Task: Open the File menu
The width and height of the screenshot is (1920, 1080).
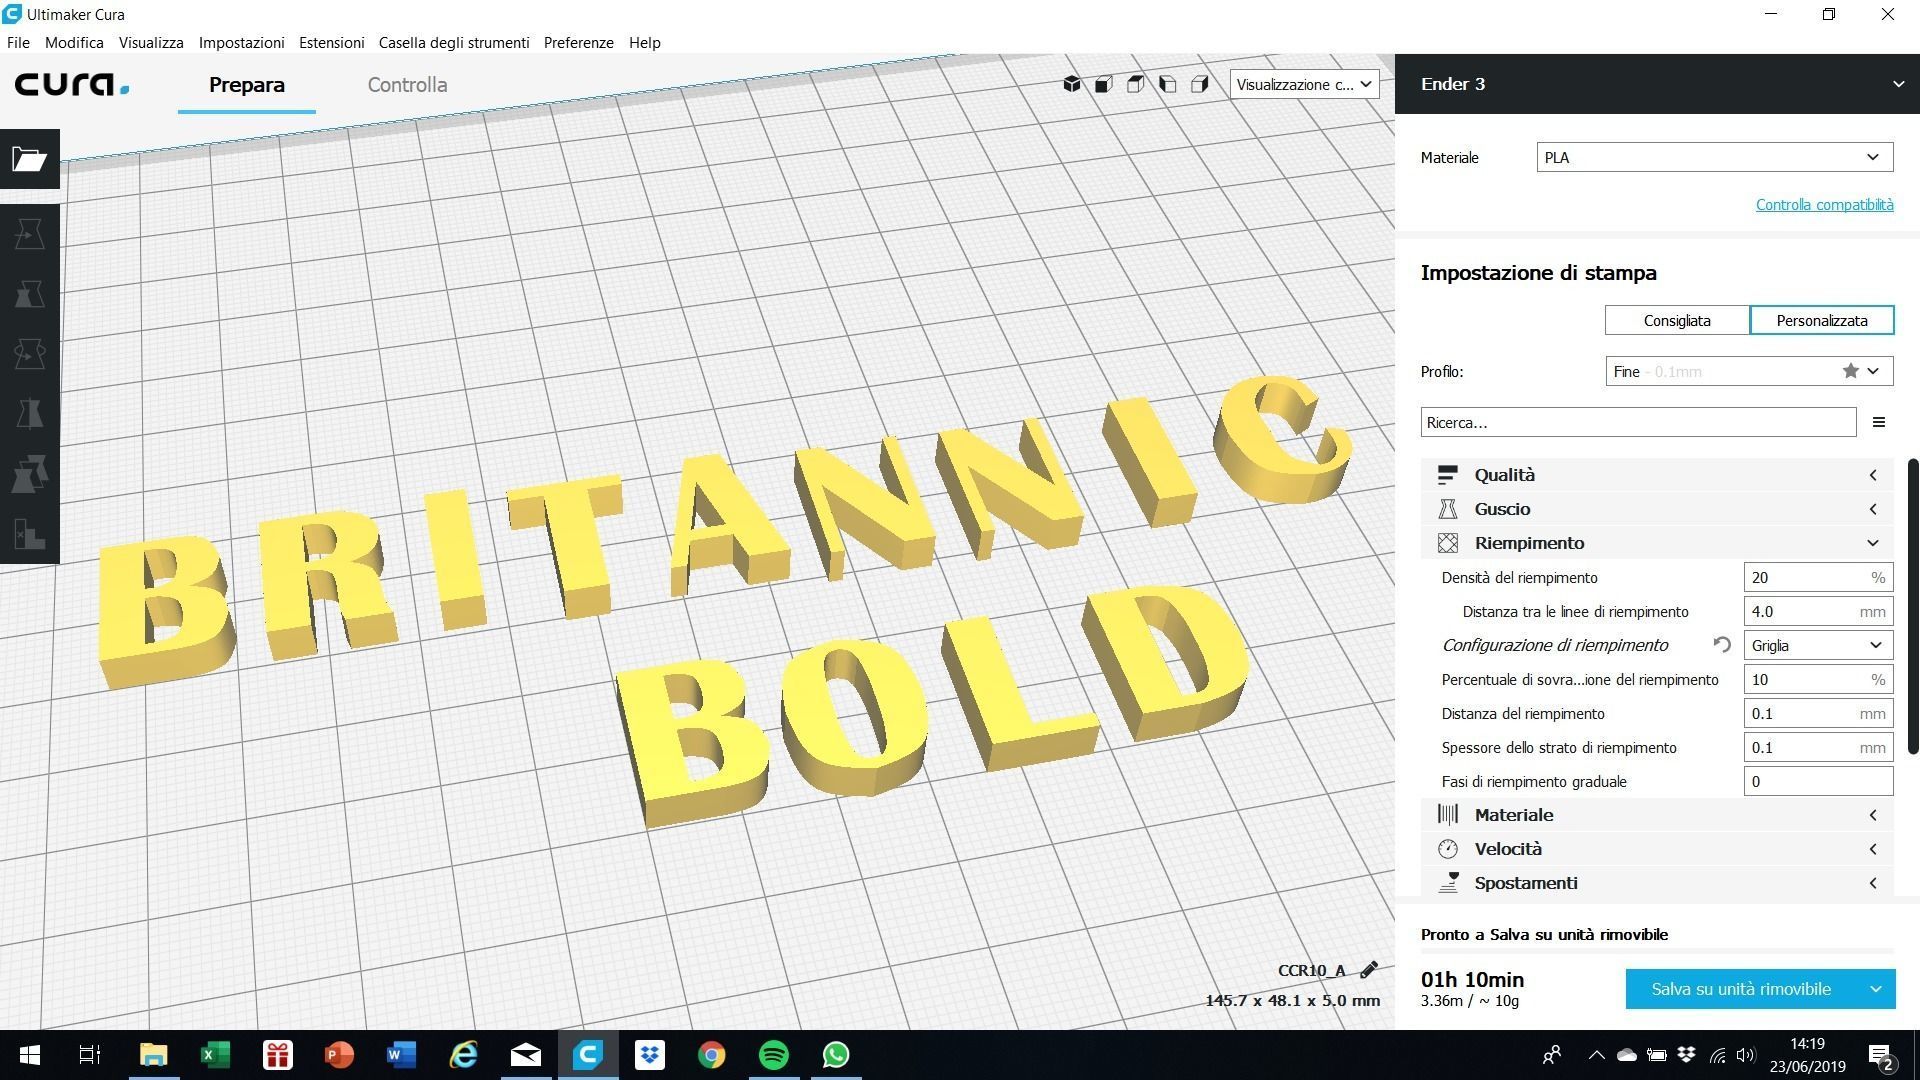Action: point(18,42)
